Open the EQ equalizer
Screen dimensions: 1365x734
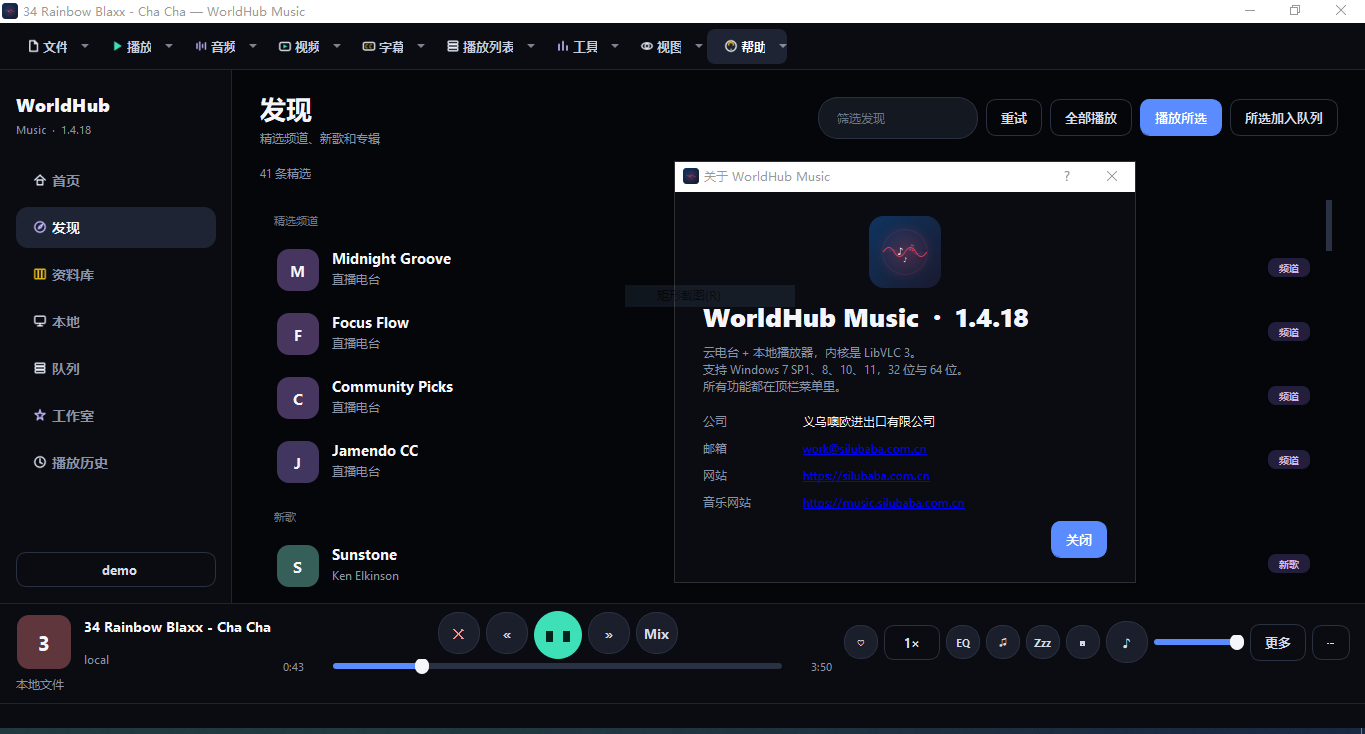963,642
